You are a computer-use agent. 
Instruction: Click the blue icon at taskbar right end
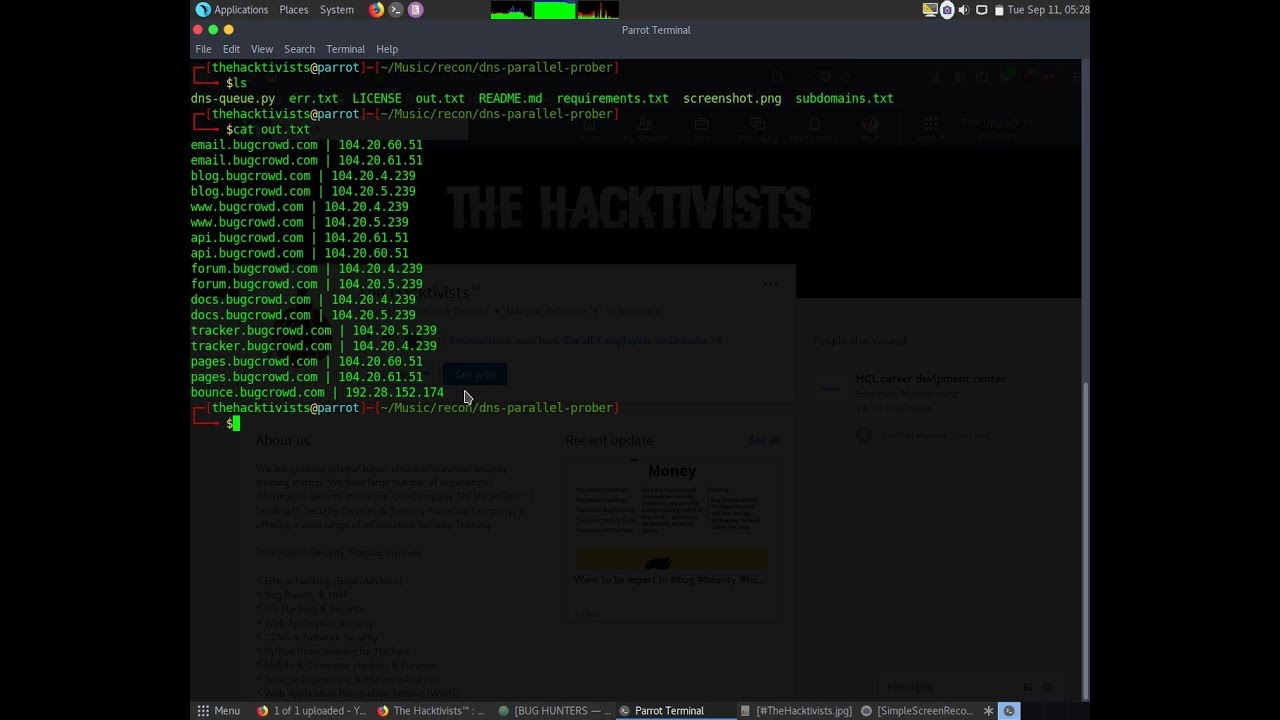1009,711
